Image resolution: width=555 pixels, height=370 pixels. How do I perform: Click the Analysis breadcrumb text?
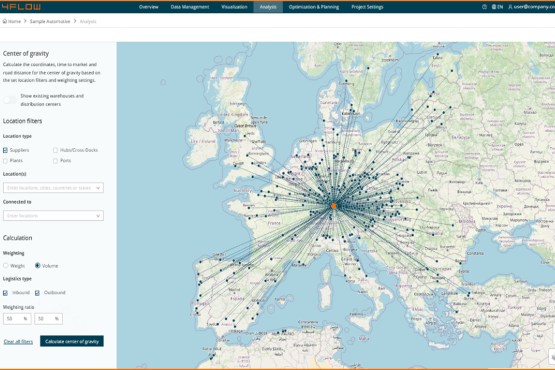click(88, 21)
